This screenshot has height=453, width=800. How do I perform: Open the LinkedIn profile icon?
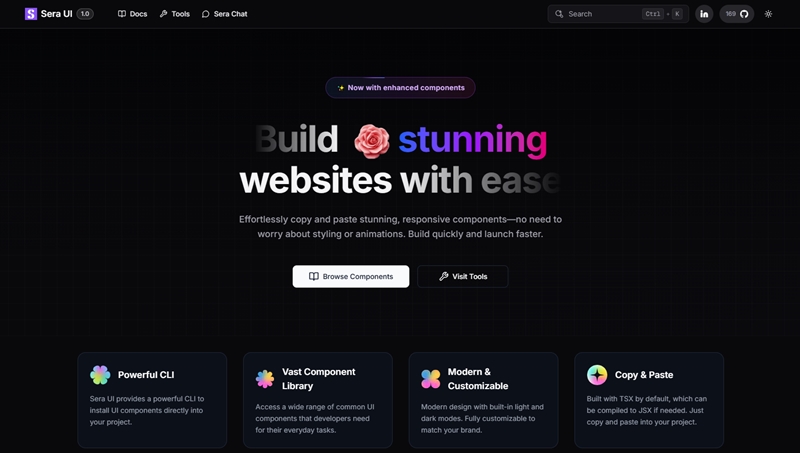click(x=704, y=14)
